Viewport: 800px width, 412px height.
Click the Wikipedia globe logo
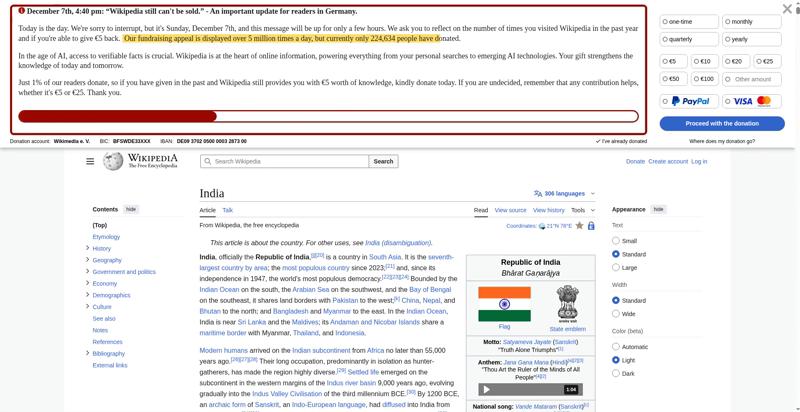[x=113, y=161]
